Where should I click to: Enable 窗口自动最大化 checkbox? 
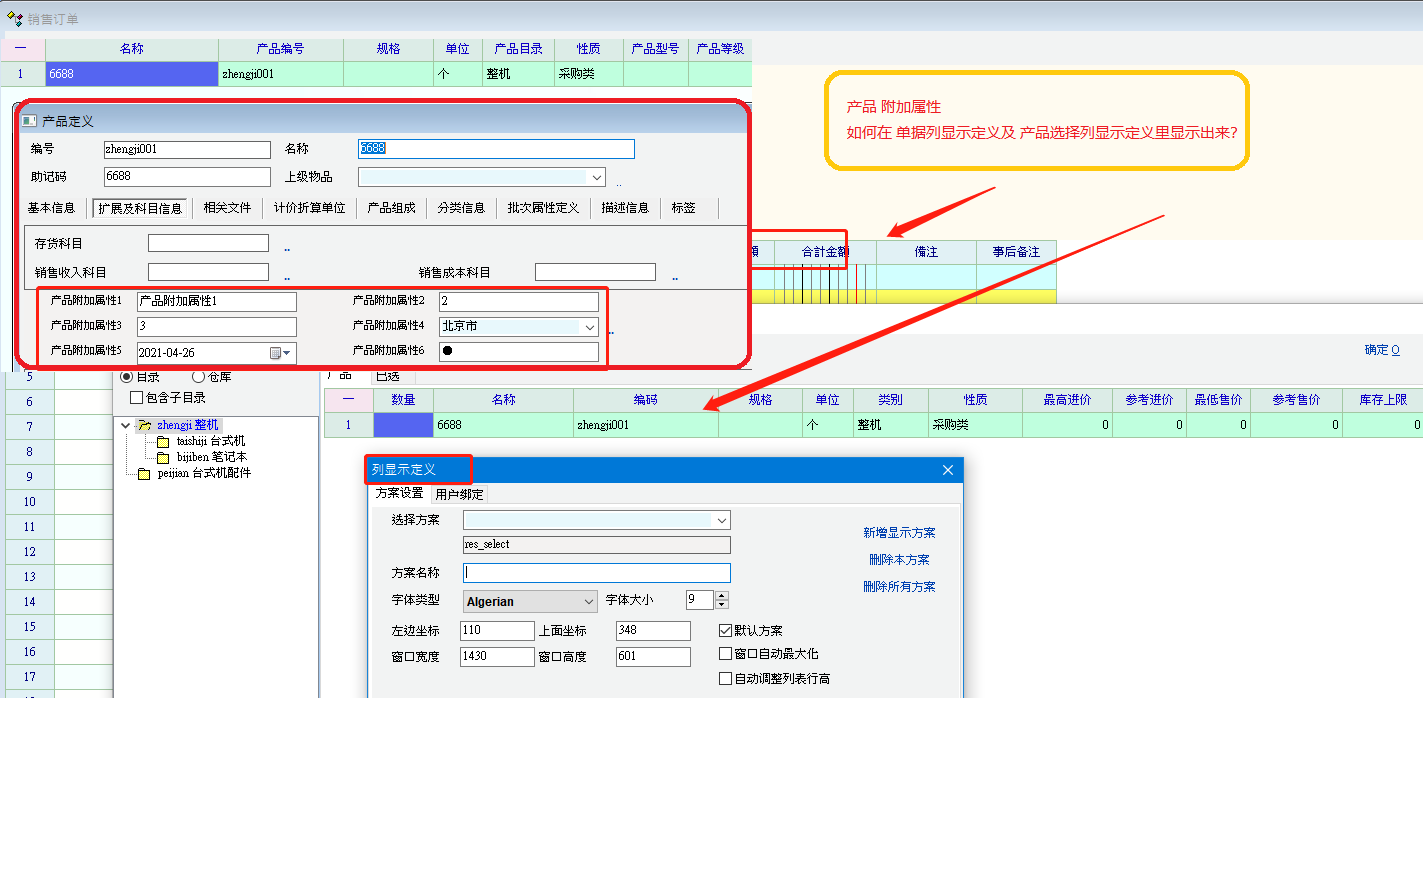point(726,654)
